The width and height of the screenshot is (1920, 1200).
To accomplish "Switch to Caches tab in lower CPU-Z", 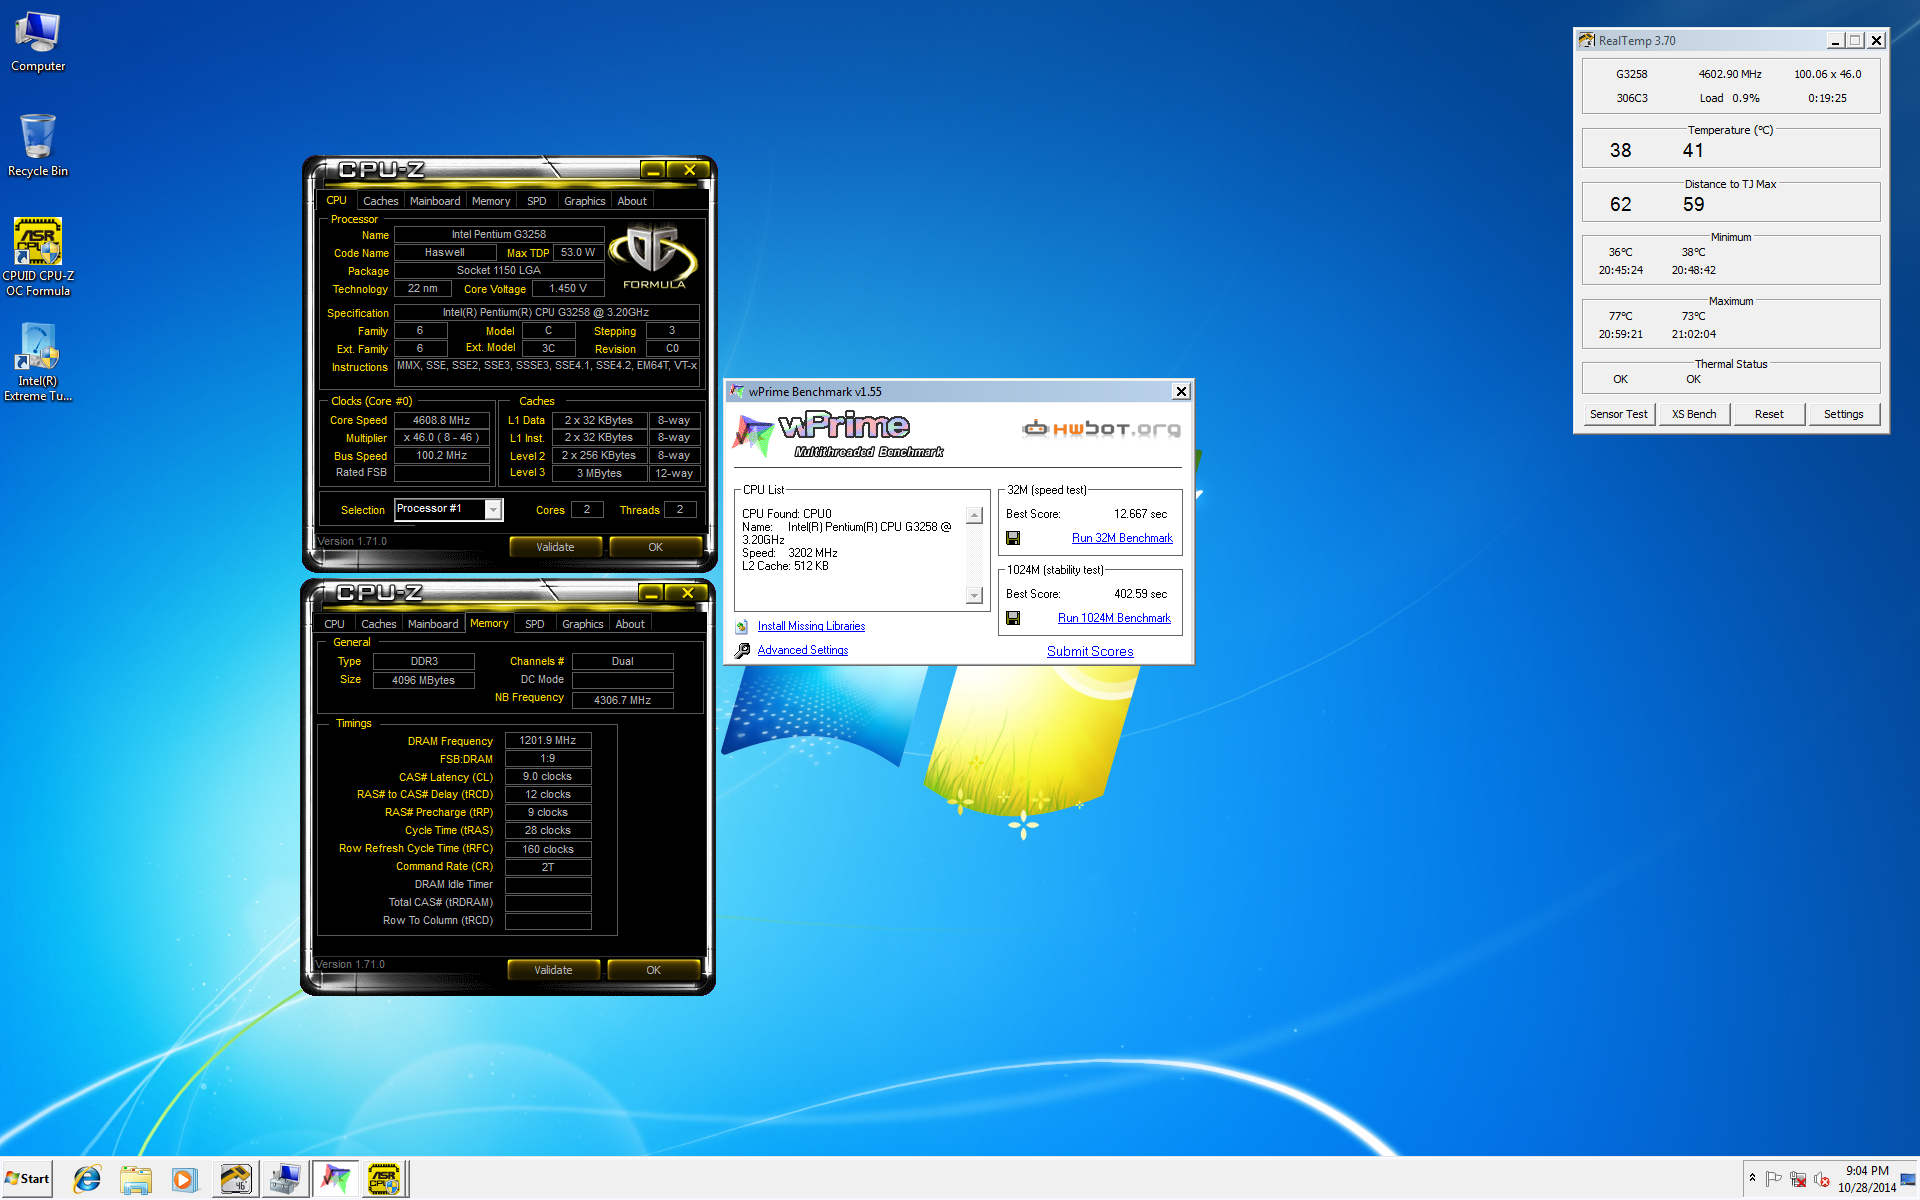I will tap(378, 624).
